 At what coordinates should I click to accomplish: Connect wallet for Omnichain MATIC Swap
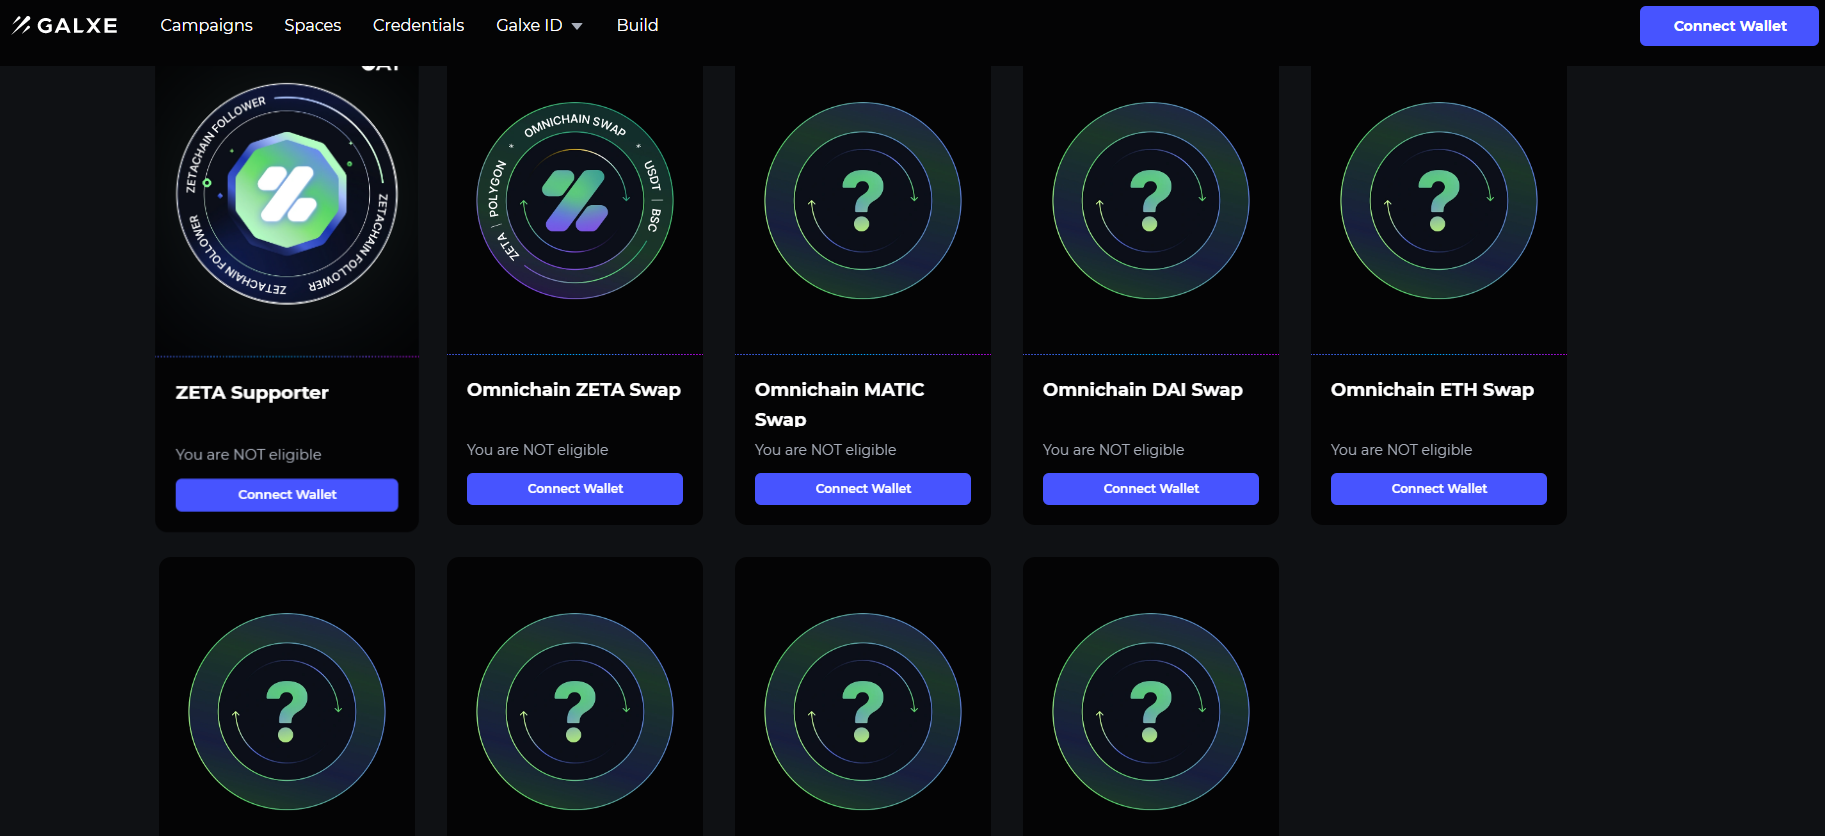[863, 489]
